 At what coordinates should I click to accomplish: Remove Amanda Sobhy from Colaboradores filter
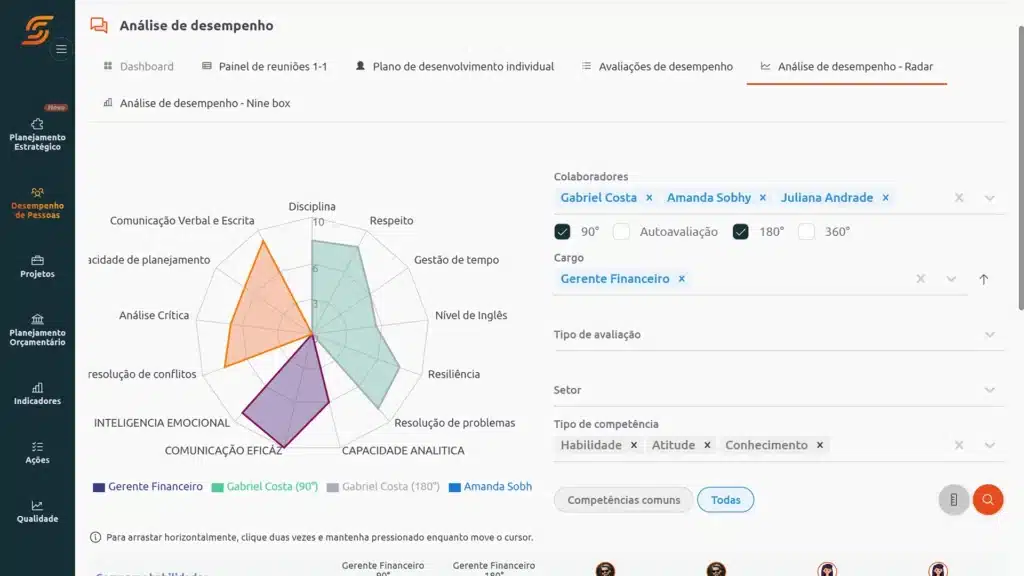pos(763,197)
